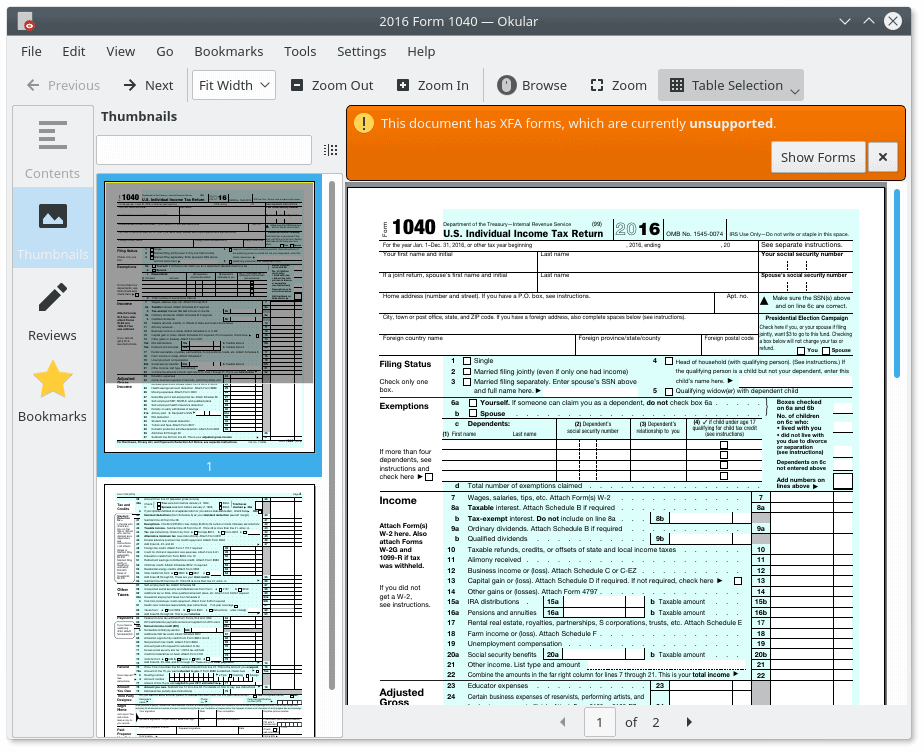Open the Contents sidebar panel
The image size is (924, 752).
click(52, 150)
